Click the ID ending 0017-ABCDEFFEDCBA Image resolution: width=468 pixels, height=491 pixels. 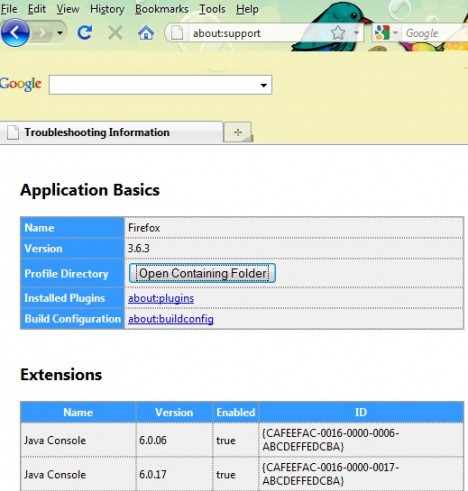(330, 474)
